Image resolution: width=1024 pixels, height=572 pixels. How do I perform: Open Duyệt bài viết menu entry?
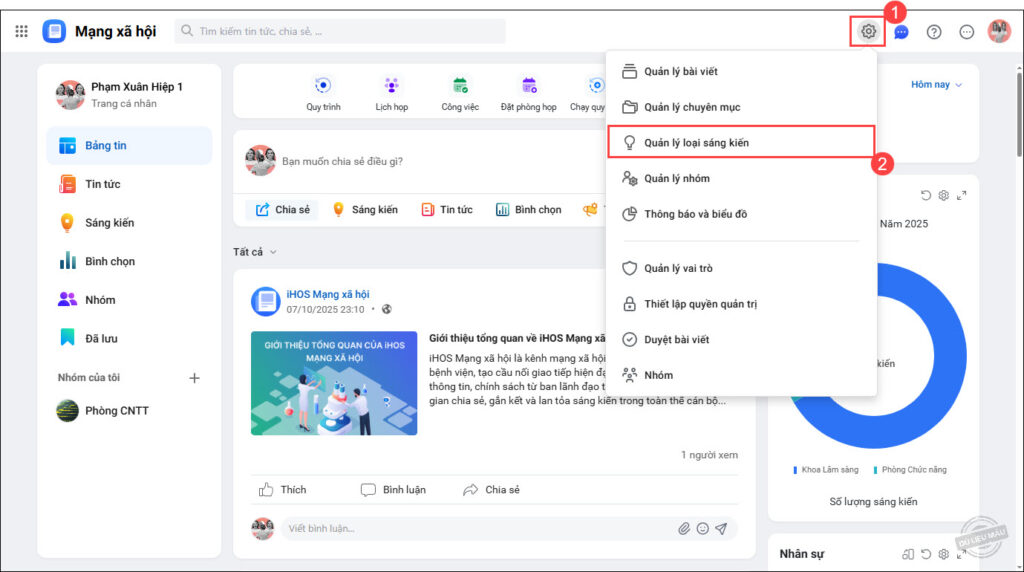(741, 340)
